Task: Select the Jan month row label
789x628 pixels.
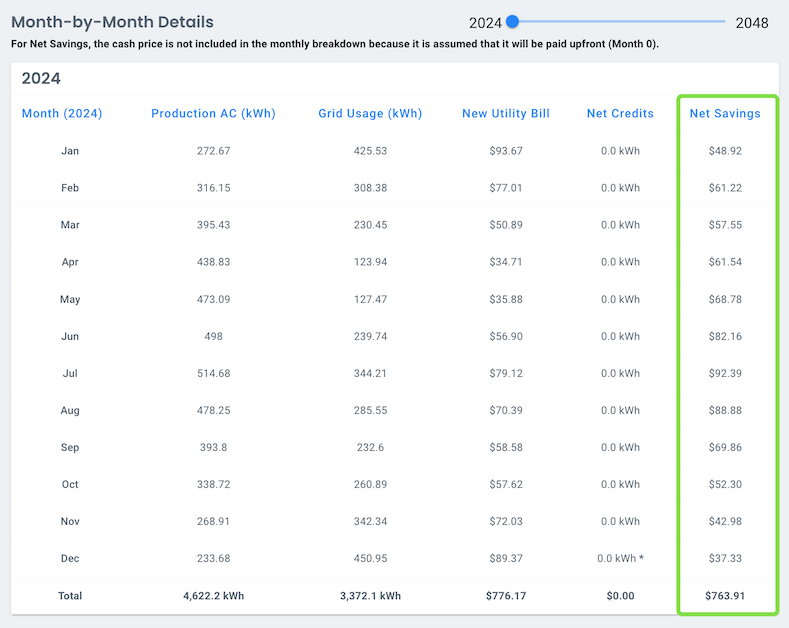Action: 70,151
